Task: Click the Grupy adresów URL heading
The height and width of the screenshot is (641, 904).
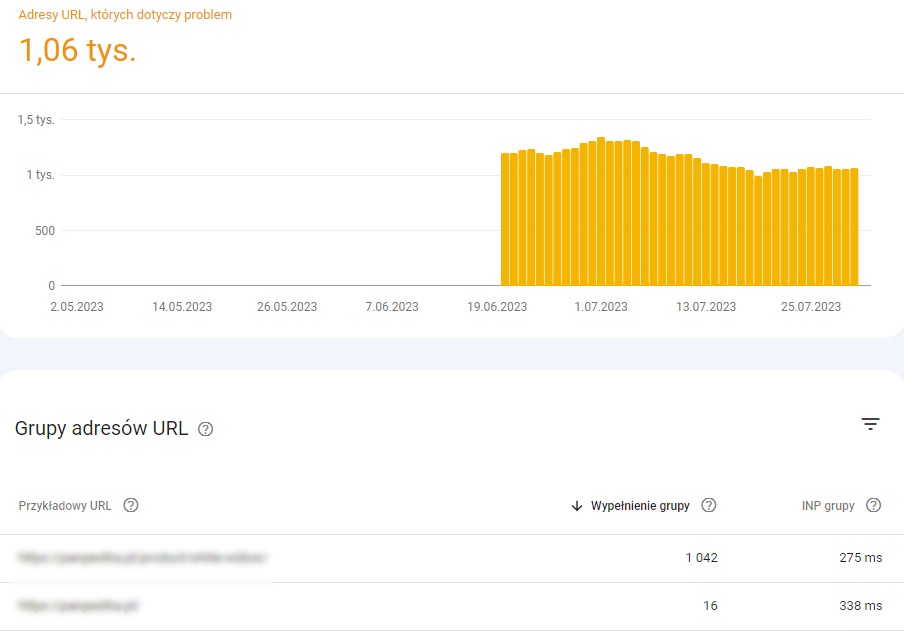Action: click(x=101, y=428)
